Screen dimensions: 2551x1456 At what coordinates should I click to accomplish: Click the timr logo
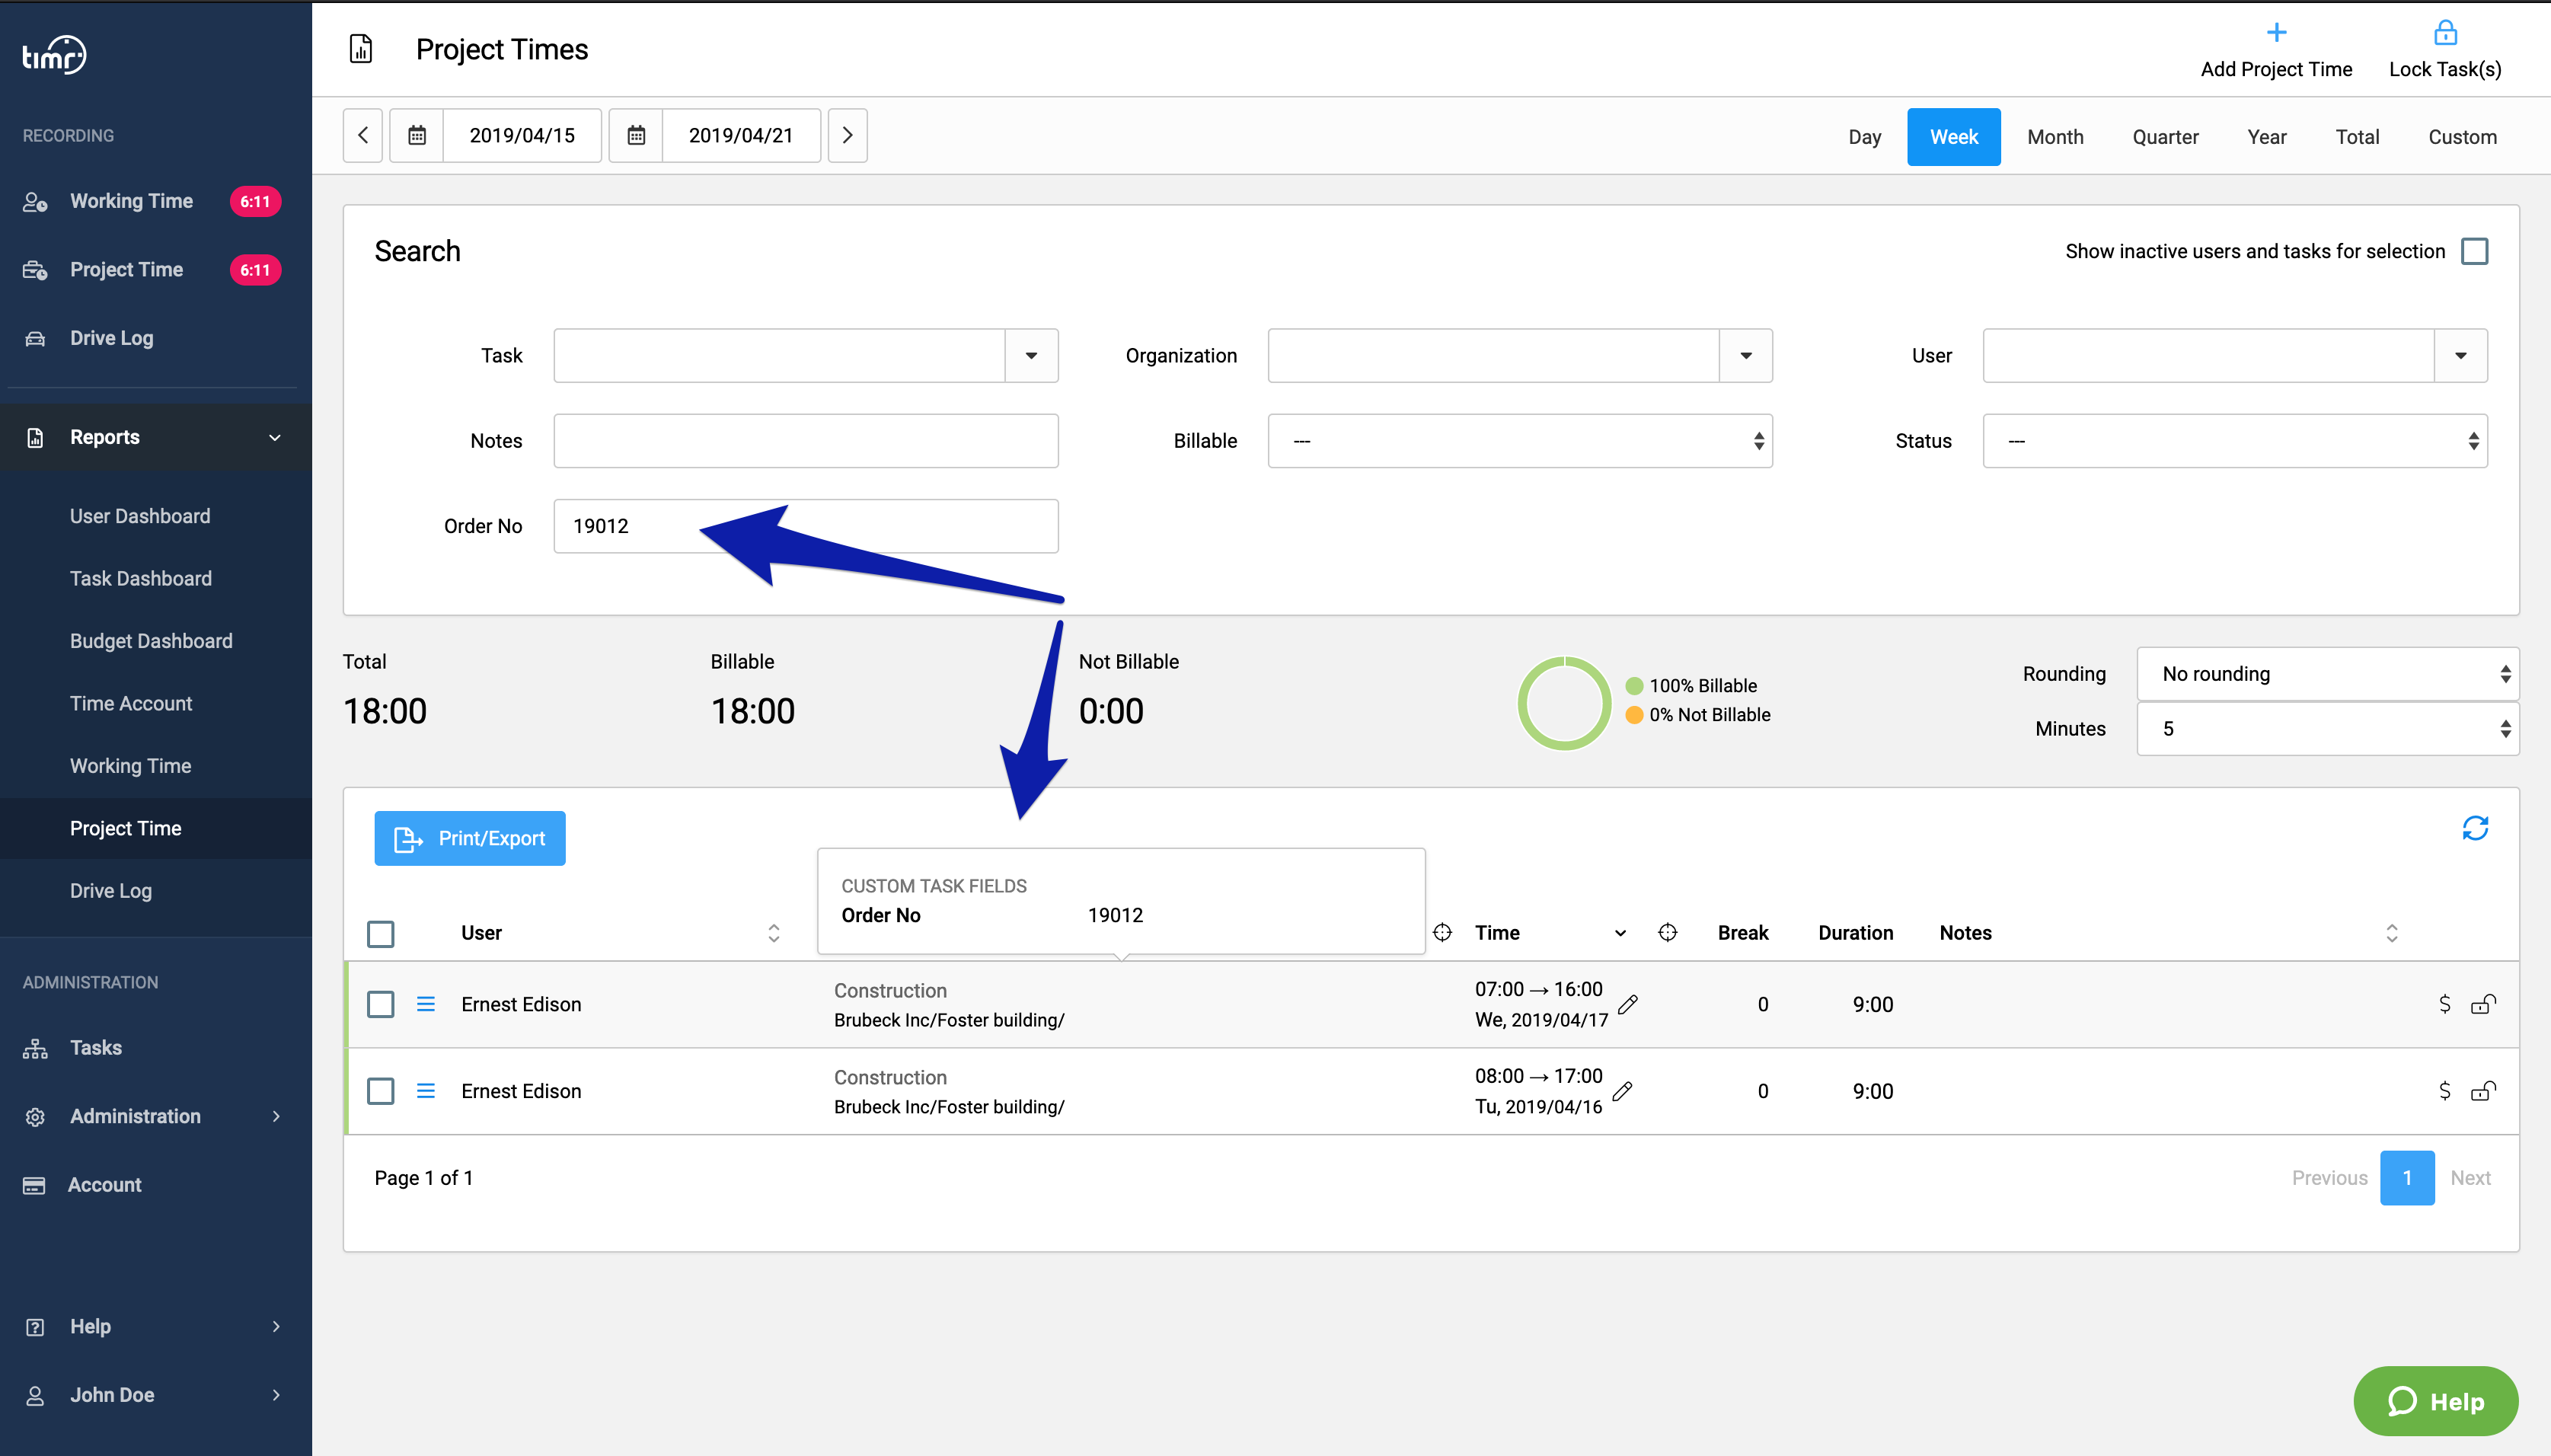coord(54,54)
